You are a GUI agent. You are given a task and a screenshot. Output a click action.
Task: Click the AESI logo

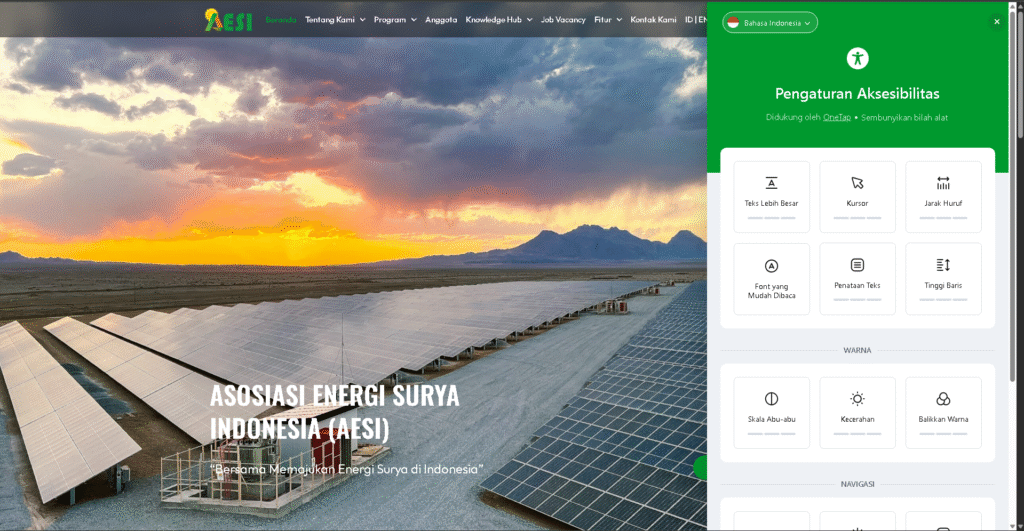(229, 20)
